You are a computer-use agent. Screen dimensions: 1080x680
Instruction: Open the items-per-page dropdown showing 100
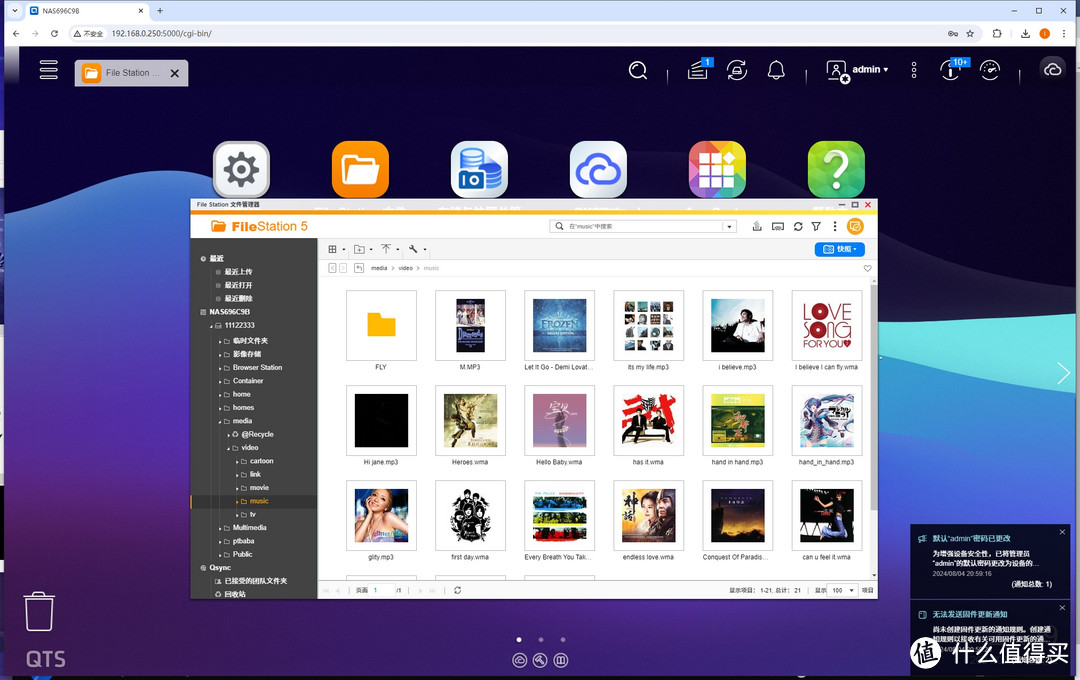843,591
